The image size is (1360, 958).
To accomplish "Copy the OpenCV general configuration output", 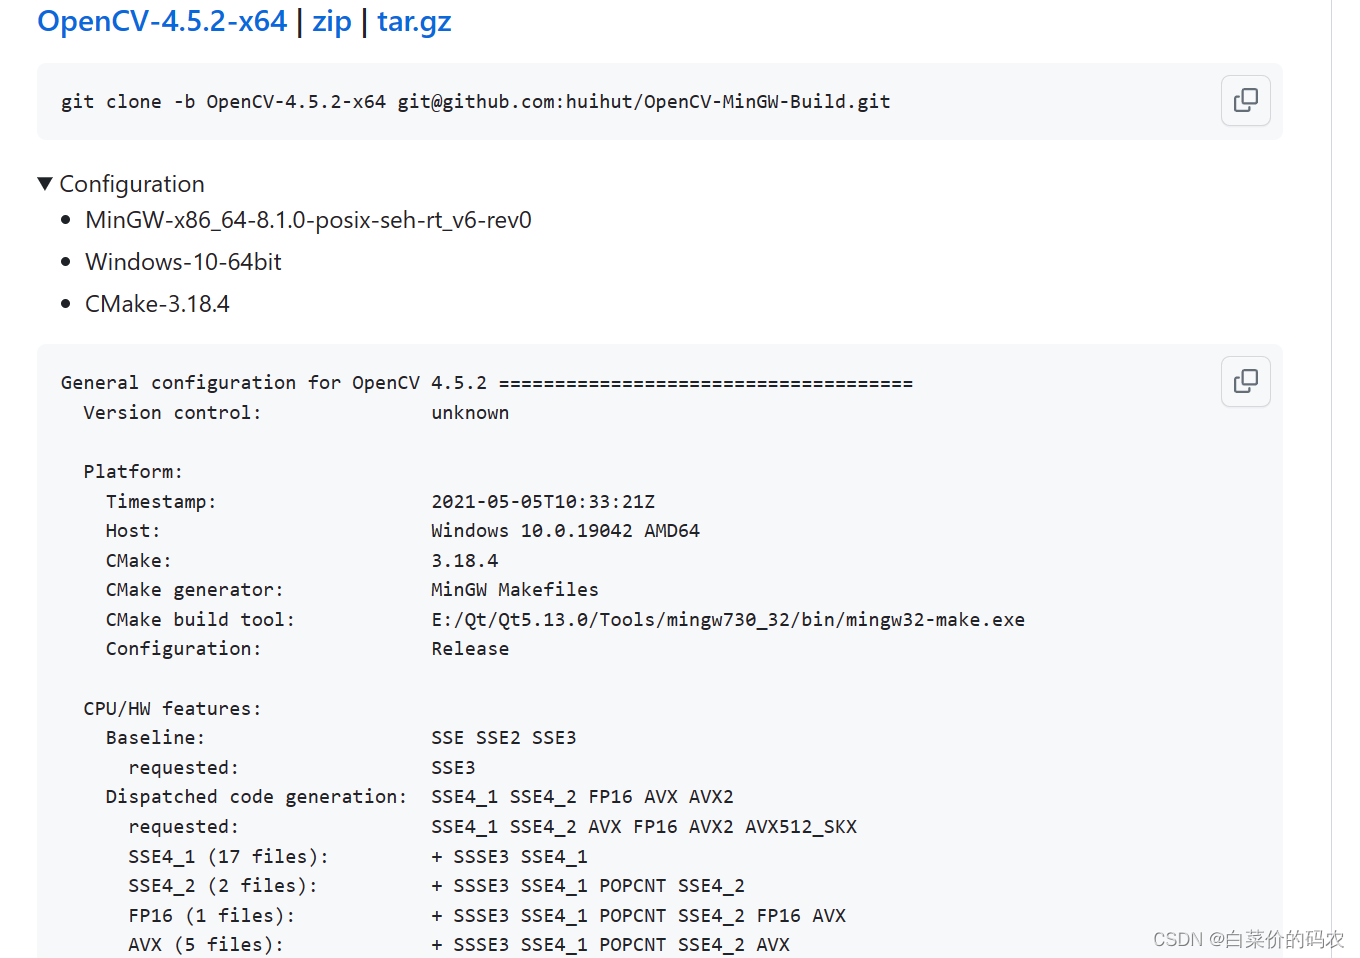I will point(1244,381).
